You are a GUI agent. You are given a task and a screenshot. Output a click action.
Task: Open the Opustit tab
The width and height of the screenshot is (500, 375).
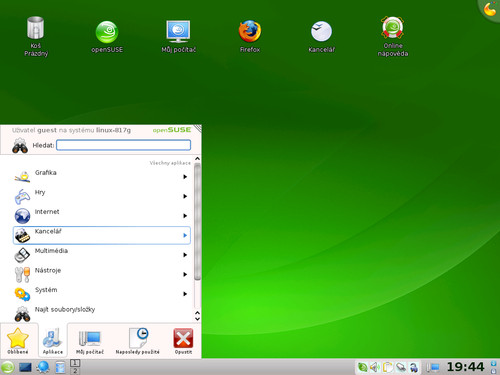tap(183, 341)
